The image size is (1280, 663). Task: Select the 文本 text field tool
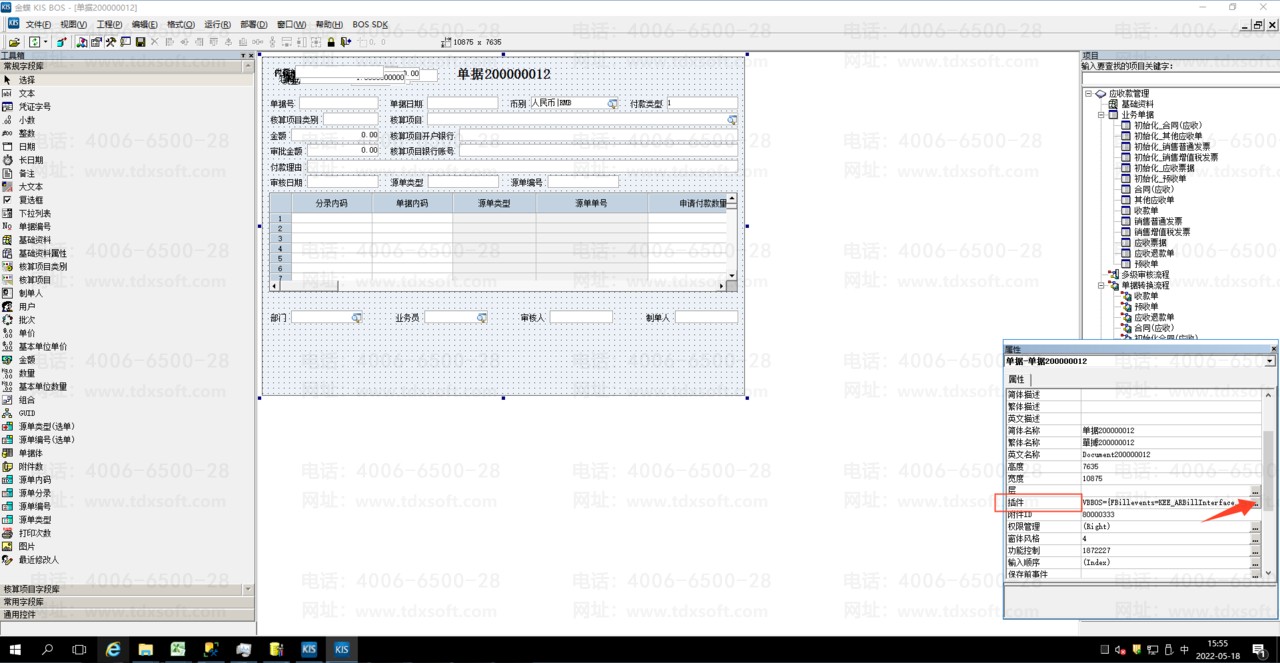(x=27, y=93)
